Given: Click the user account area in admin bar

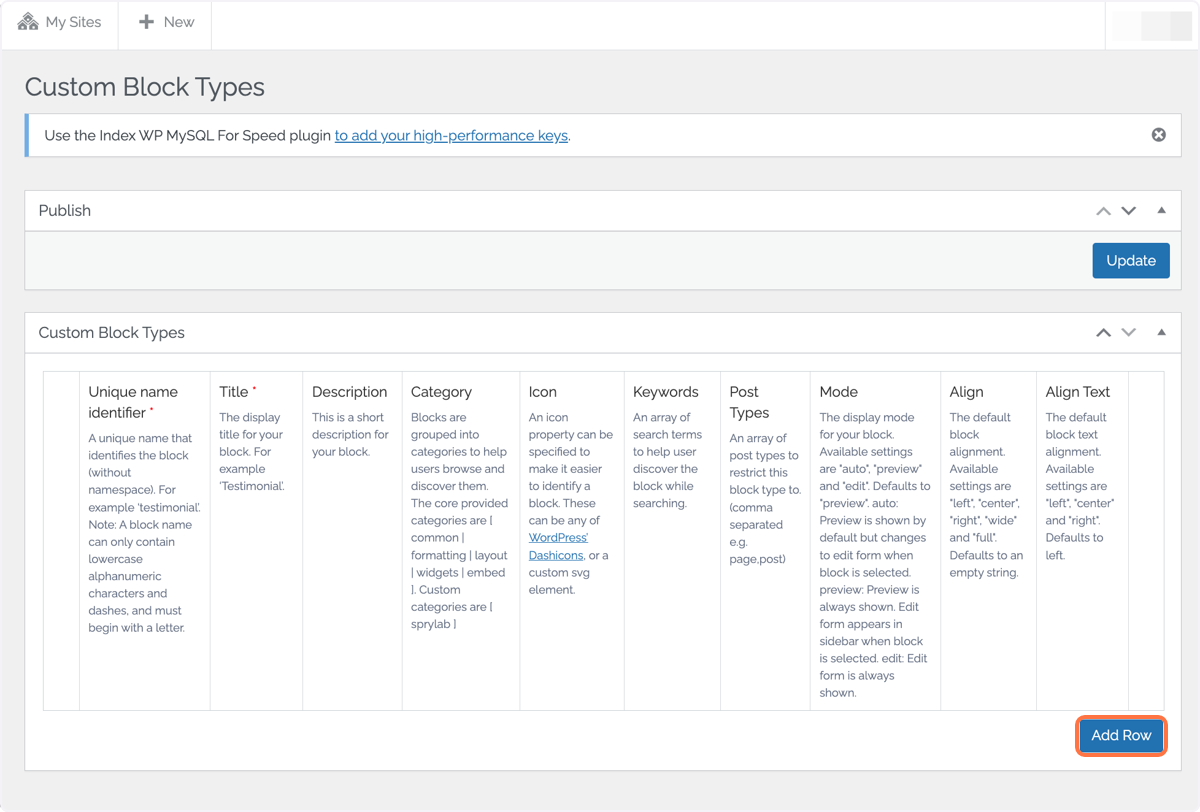Looking at the screenshot, I should click(x=1151, y=25).
